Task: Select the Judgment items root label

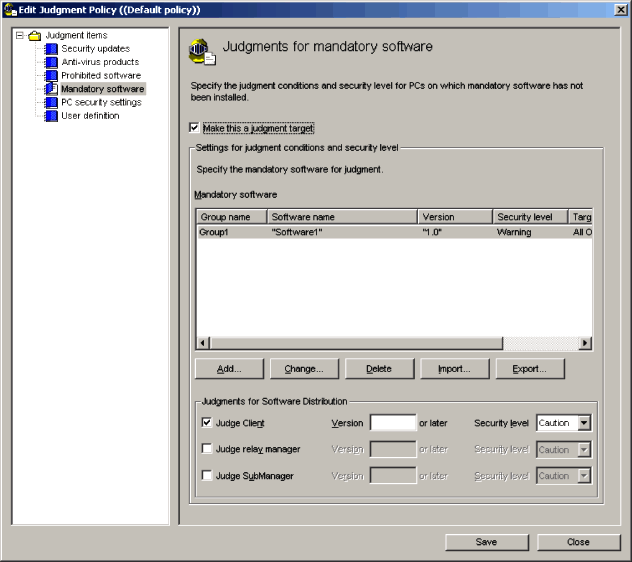Action: tap(77, 35)
